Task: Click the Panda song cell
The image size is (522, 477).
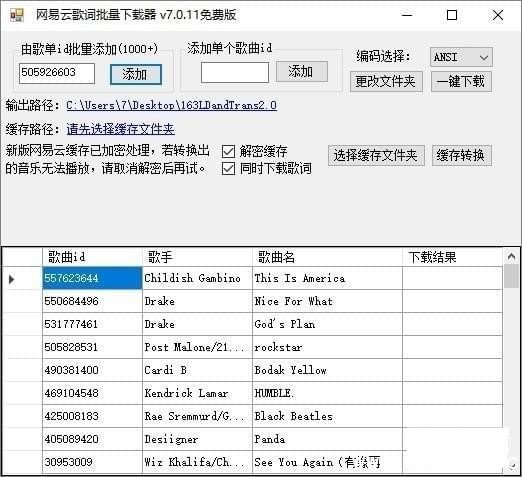Action: point(327,439)
